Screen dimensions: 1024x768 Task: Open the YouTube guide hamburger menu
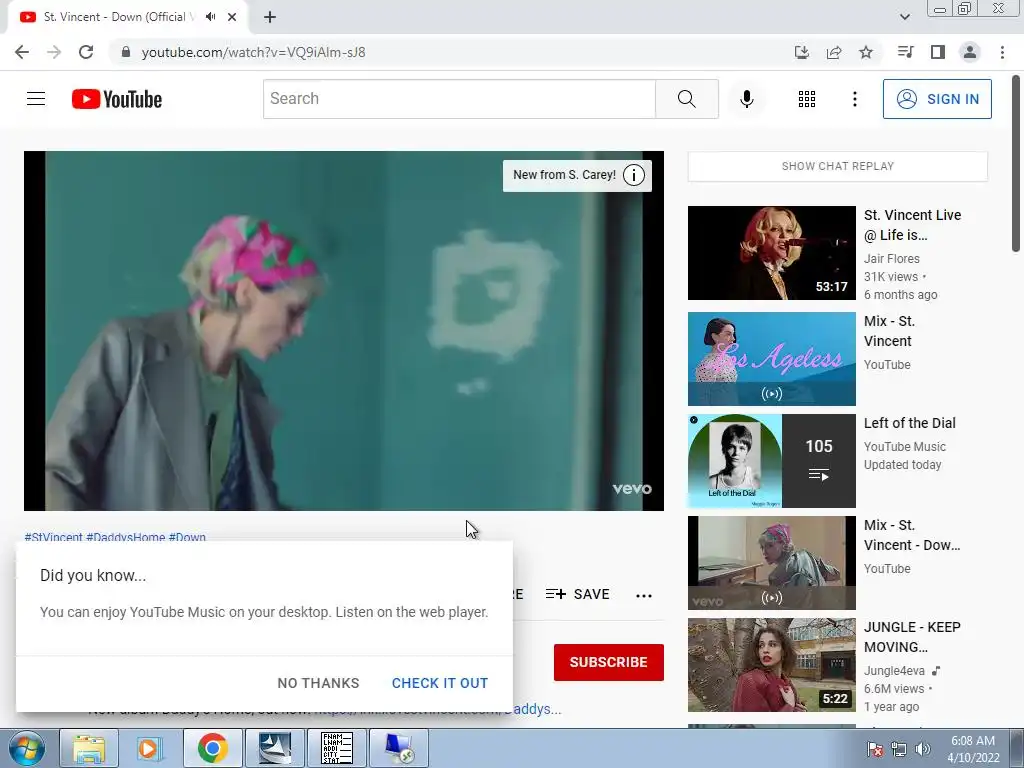click(x=36, y=99)
